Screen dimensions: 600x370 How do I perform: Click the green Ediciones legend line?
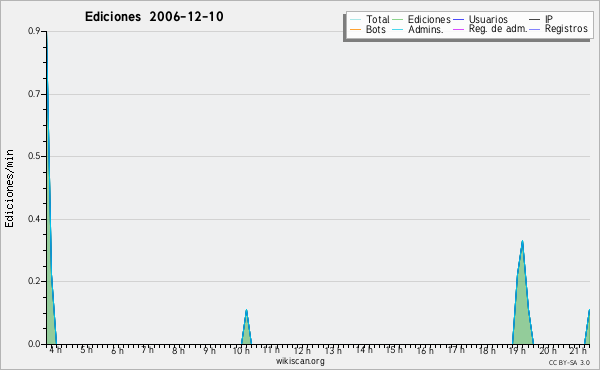(398, 19)
